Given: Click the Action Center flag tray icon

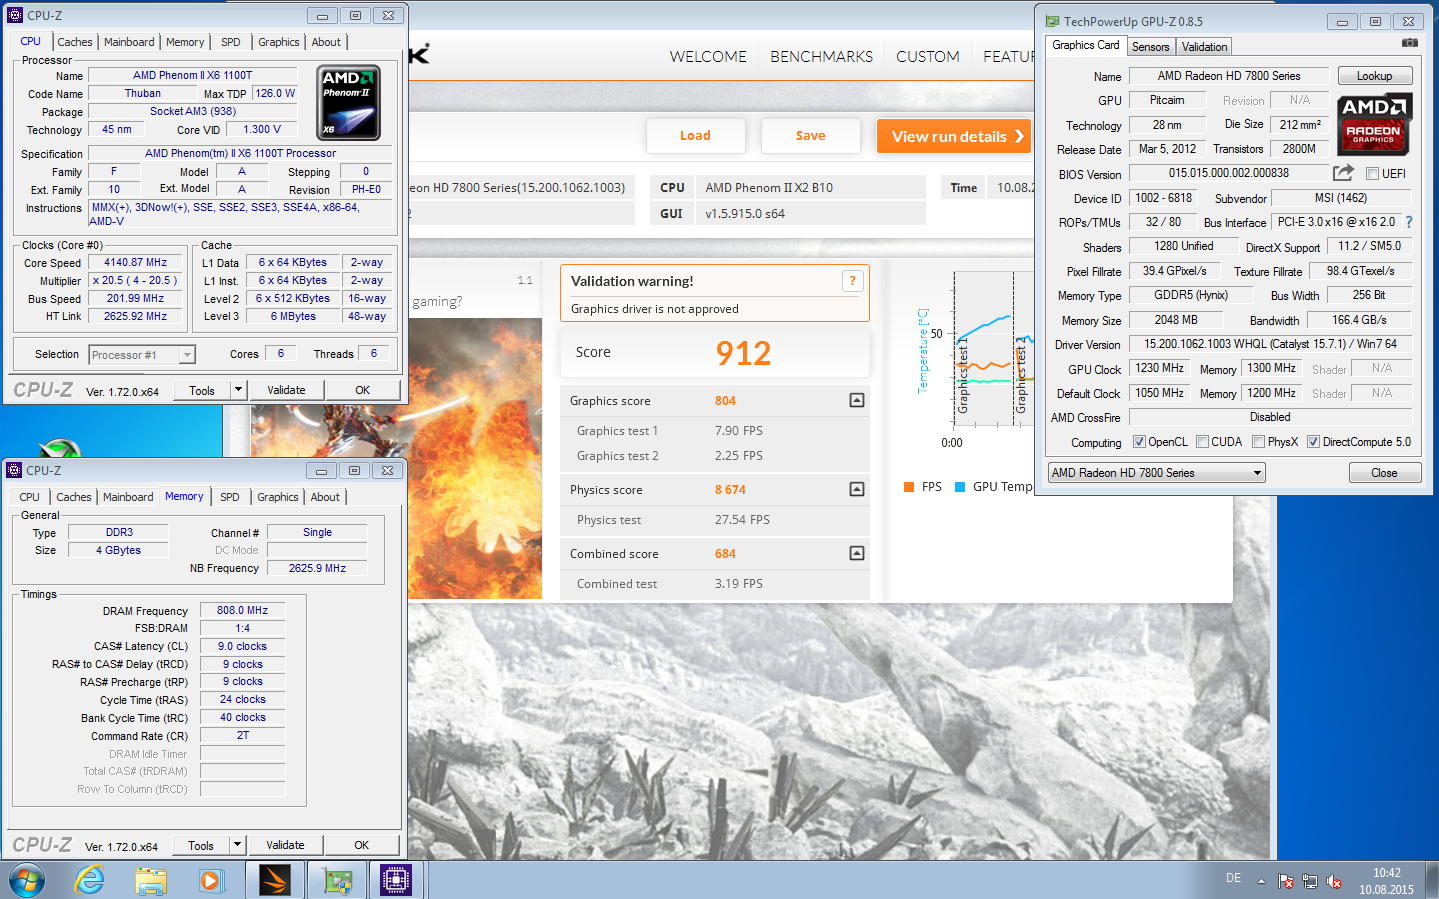Looking at the screenshot, I should tap(1286, 881).
